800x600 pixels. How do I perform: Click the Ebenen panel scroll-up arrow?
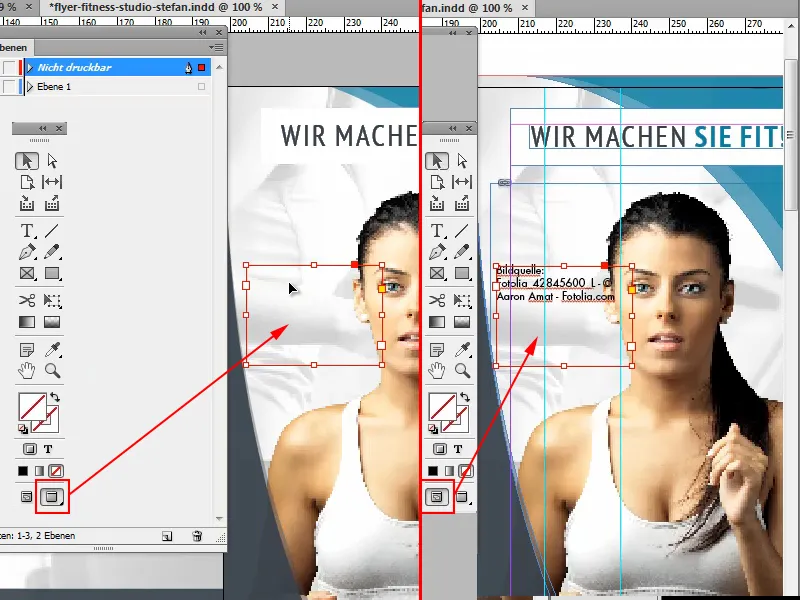219,67
